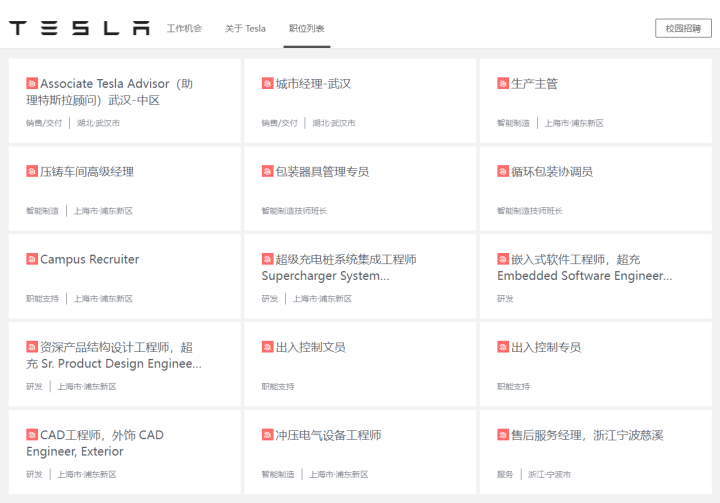
Task: Open the 包装器具管理专员 job title
Action: pos(322,172)
